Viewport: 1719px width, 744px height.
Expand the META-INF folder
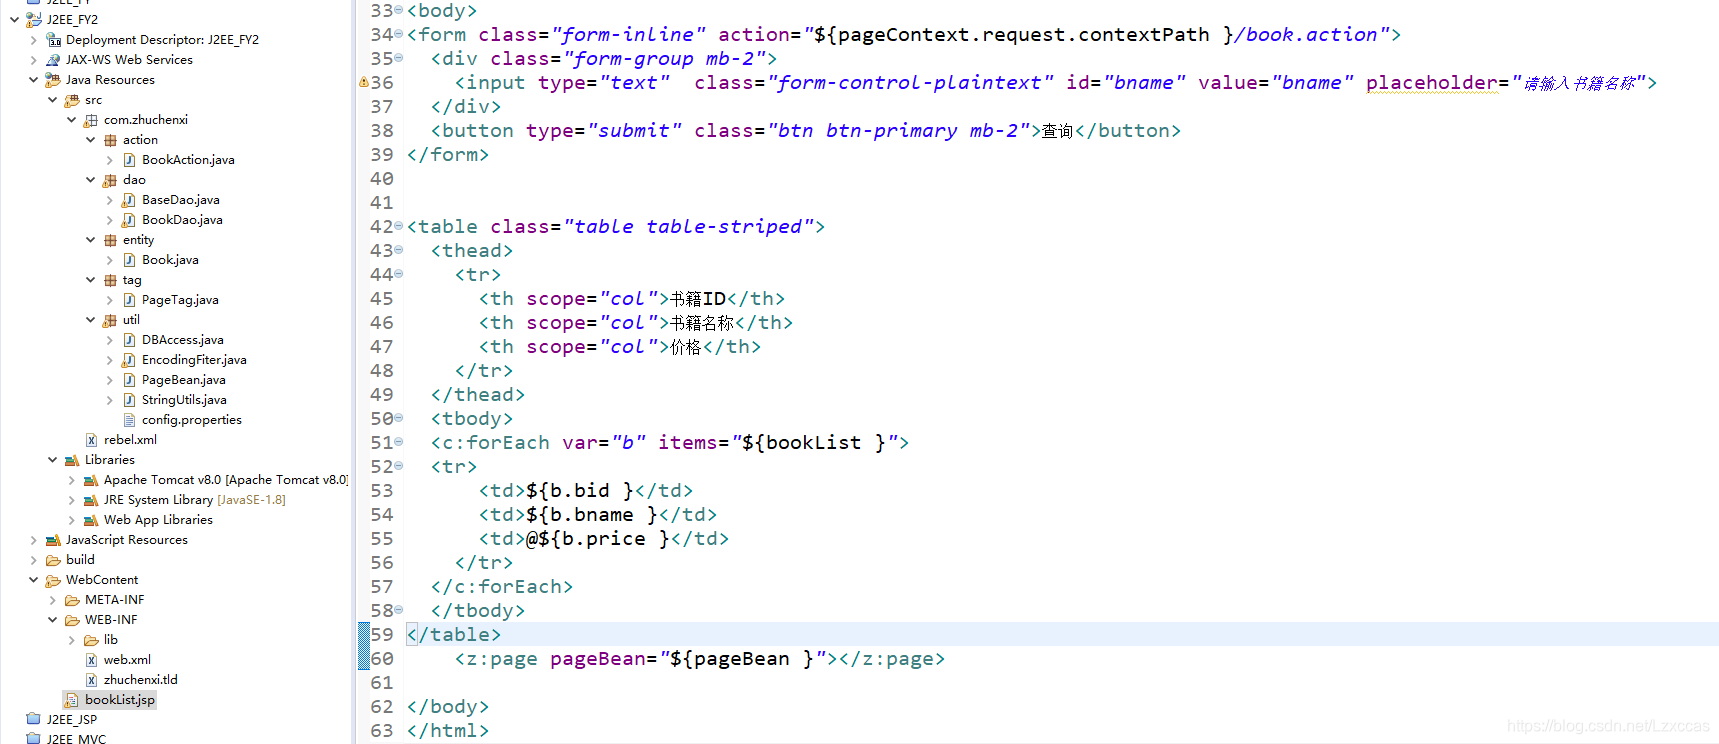coord(52,600)
